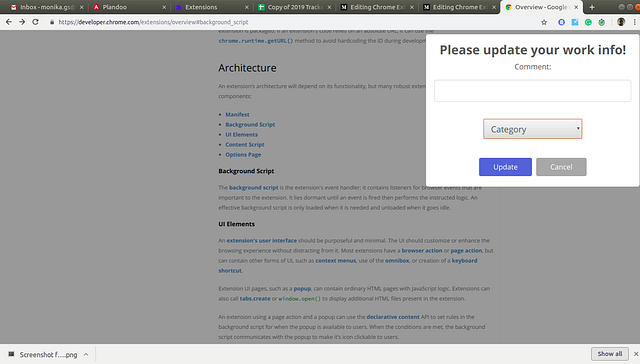Click the address bar URL
This screenshot has height=364, width=640.
[x=153, y=22]
